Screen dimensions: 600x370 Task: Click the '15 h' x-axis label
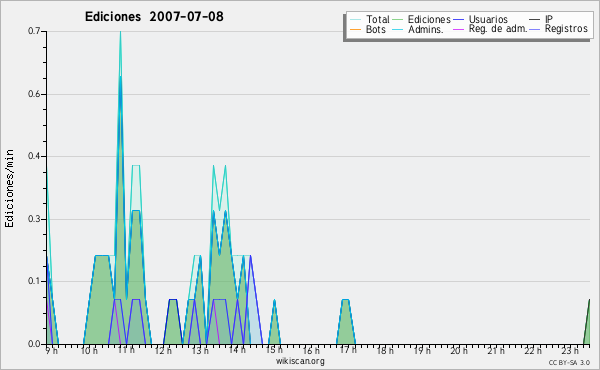pos(274,350)
